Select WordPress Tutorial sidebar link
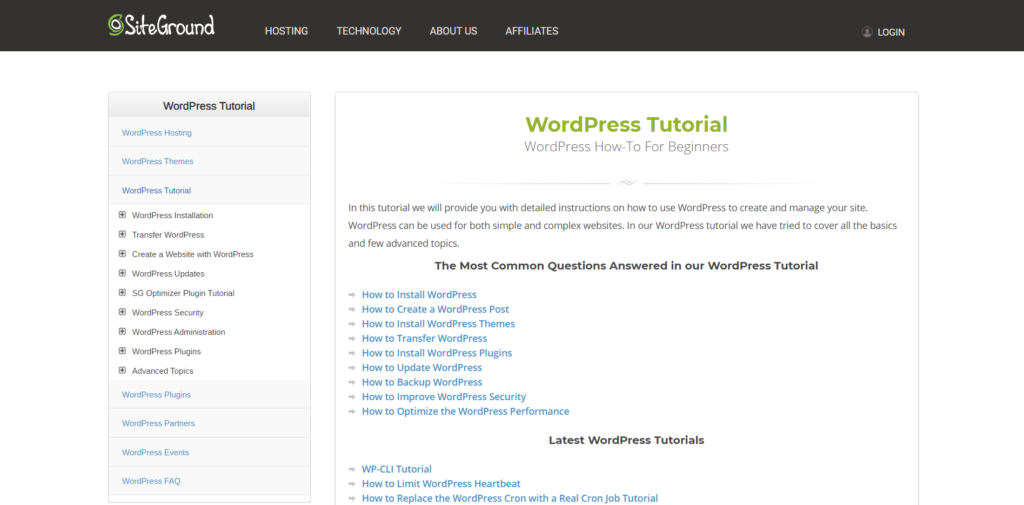 point(156,191)
